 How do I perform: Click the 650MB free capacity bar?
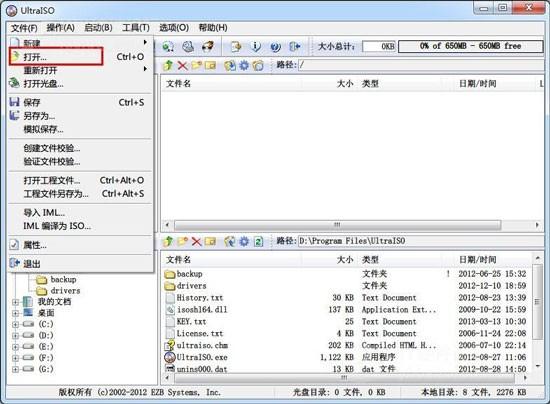pyautogui.click(x=470, y=46)
